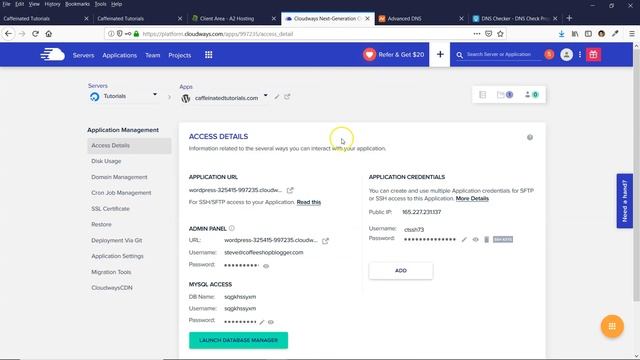Click the Cloudways logo in the header
Screen dimensions: 640x360
coord(53,55)
